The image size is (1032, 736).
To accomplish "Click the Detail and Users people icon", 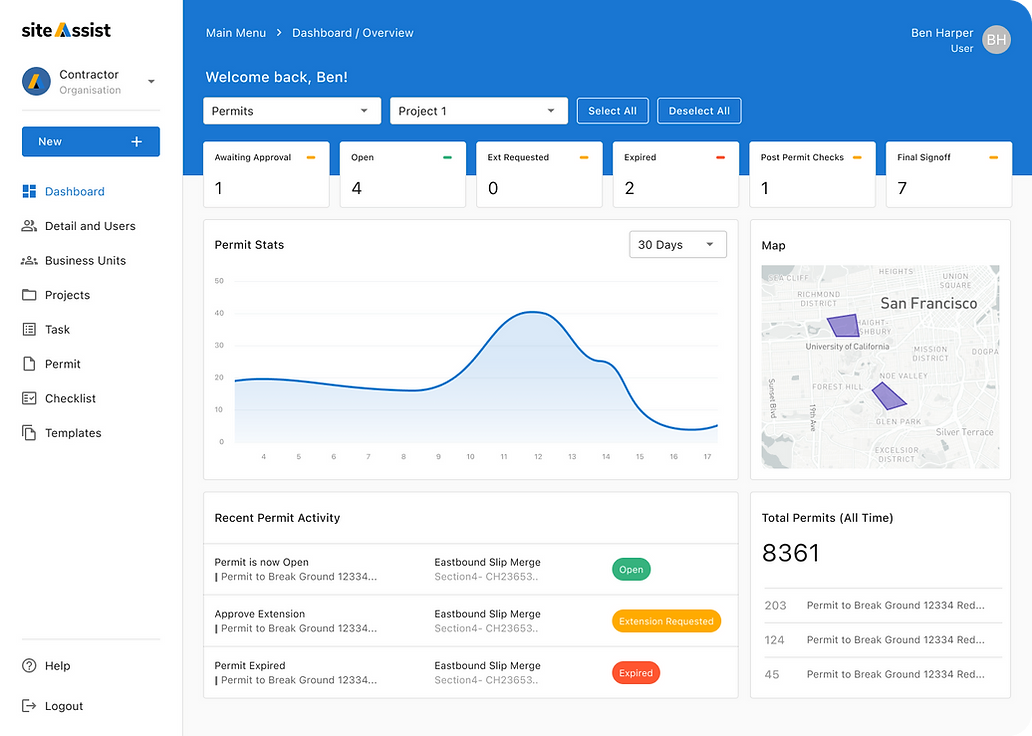I will [29, 226].
